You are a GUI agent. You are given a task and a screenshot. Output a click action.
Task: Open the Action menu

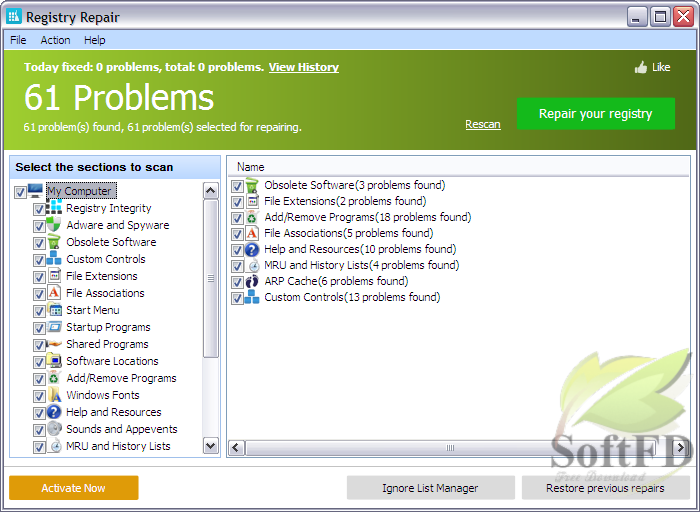coord(55,40)
